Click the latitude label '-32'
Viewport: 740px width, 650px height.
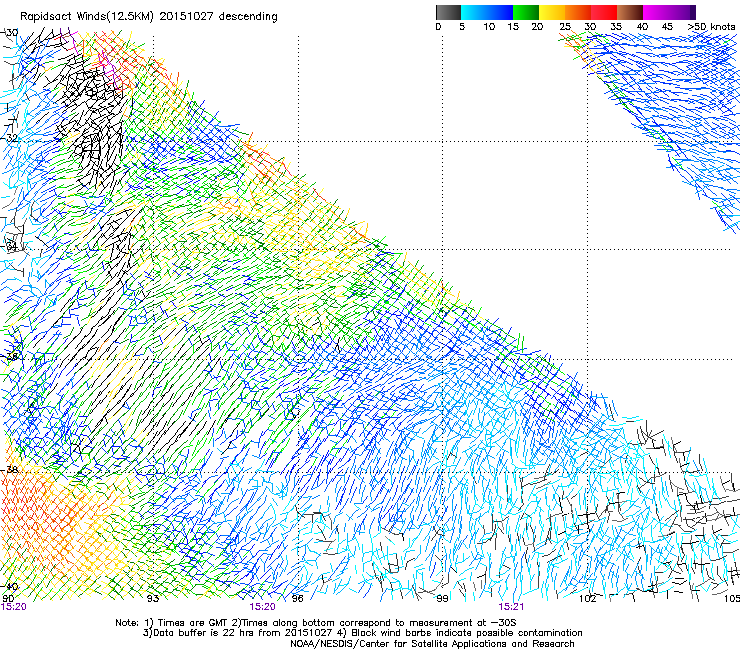(x=9, y=139)
